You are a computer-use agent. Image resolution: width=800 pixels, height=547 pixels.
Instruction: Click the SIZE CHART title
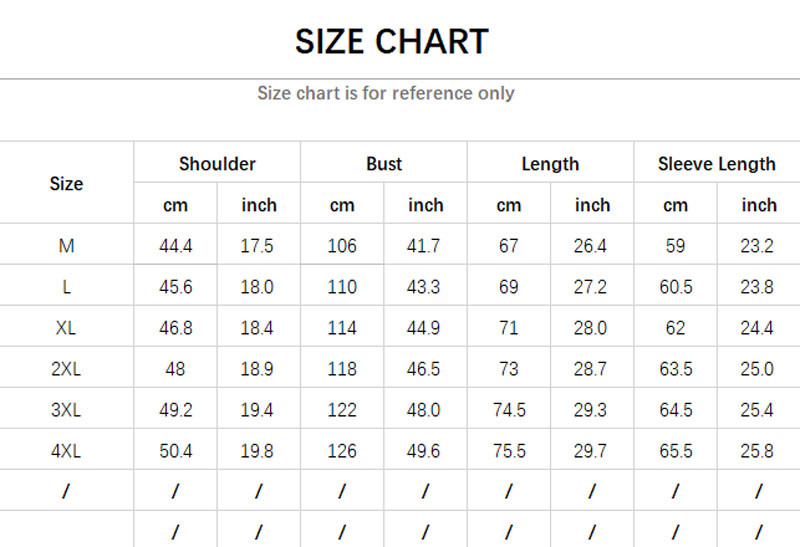(x=392, y=42)
